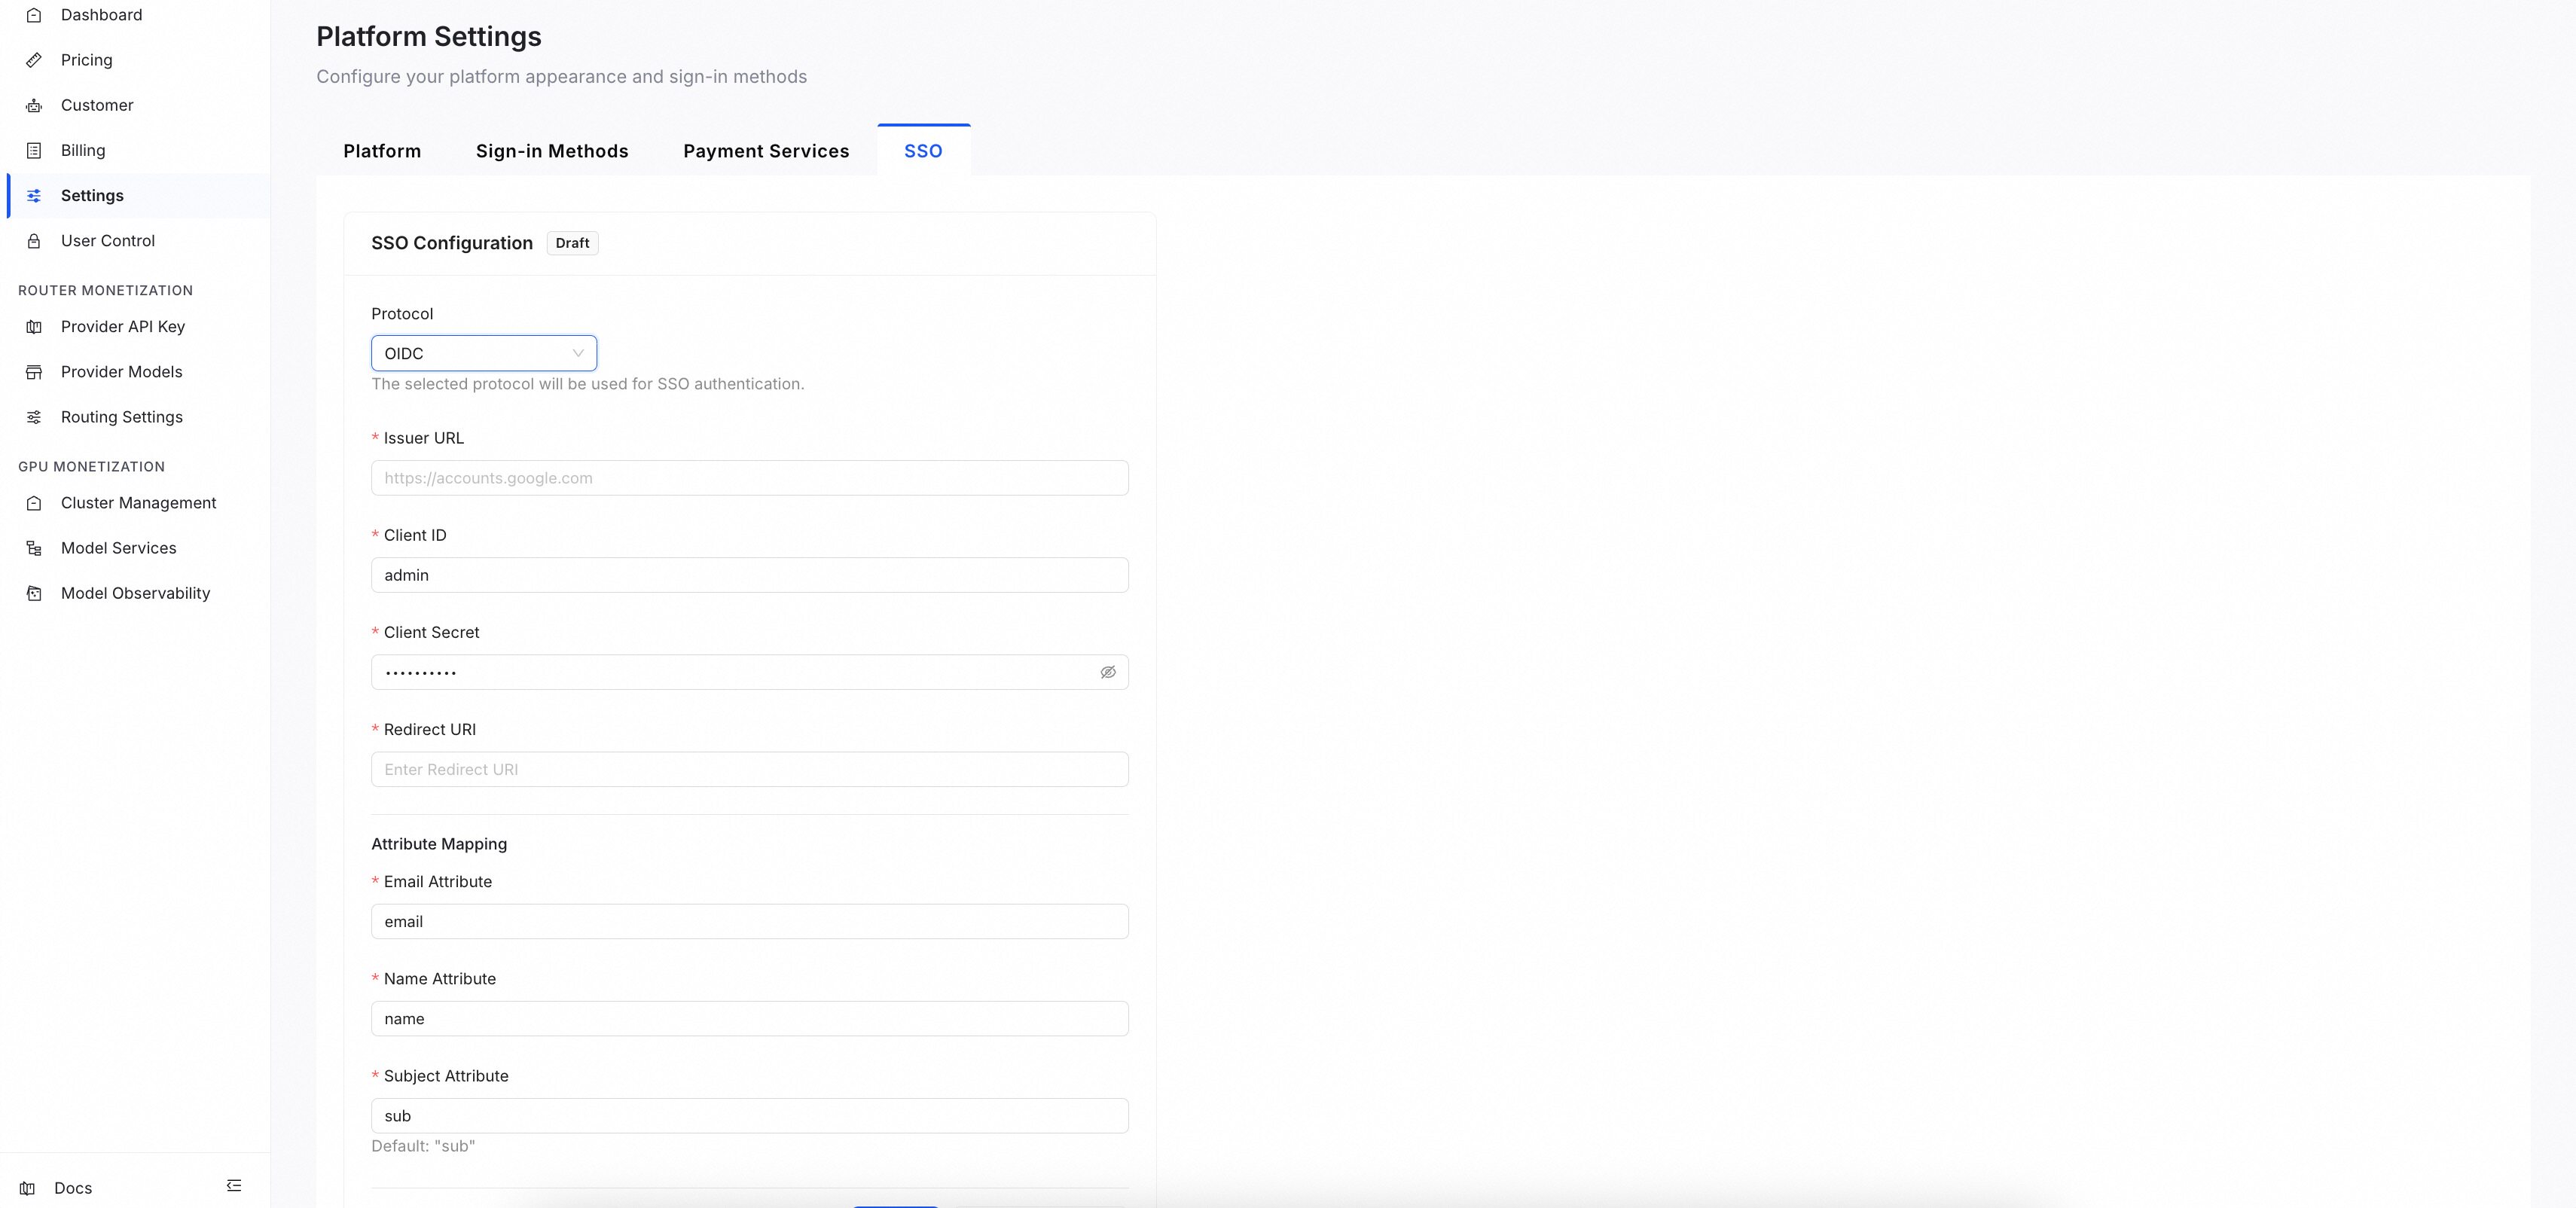Click the Subject Attribute input field
The image size is (2576, 1208).
coord(750,1116)
